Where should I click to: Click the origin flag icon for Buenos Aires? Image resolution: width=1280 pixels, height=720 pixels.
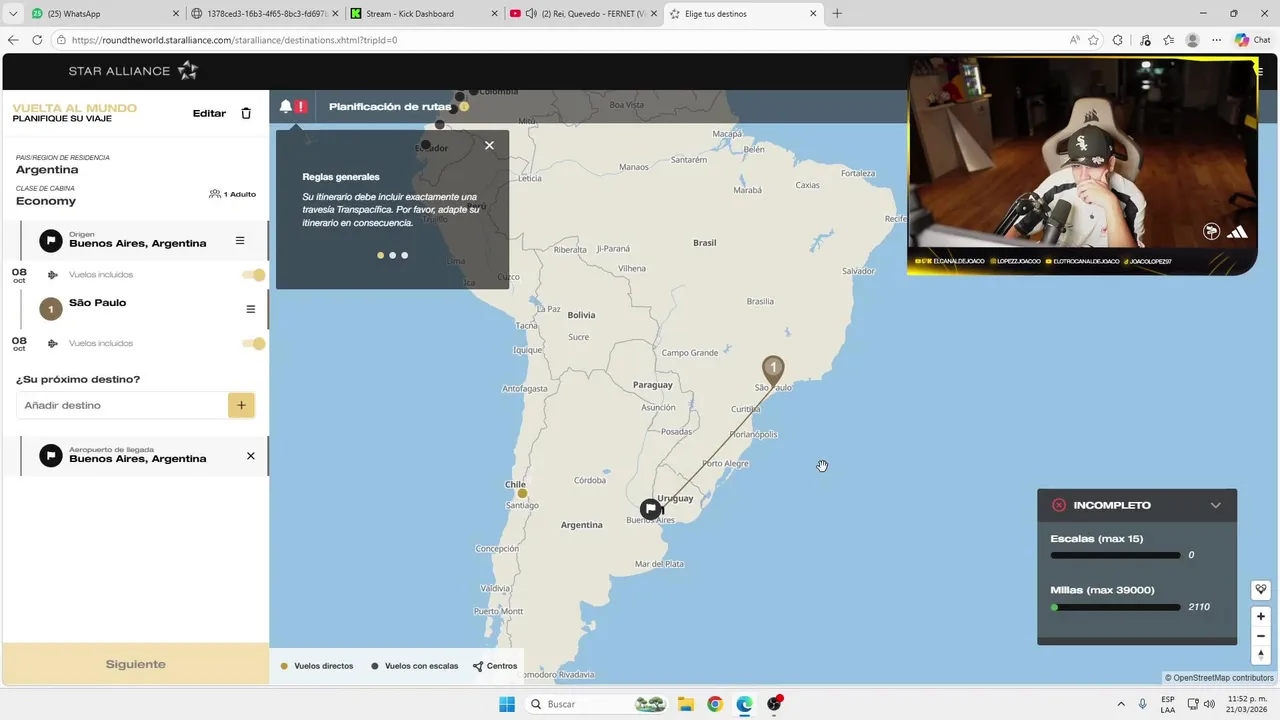click(51, 241)
